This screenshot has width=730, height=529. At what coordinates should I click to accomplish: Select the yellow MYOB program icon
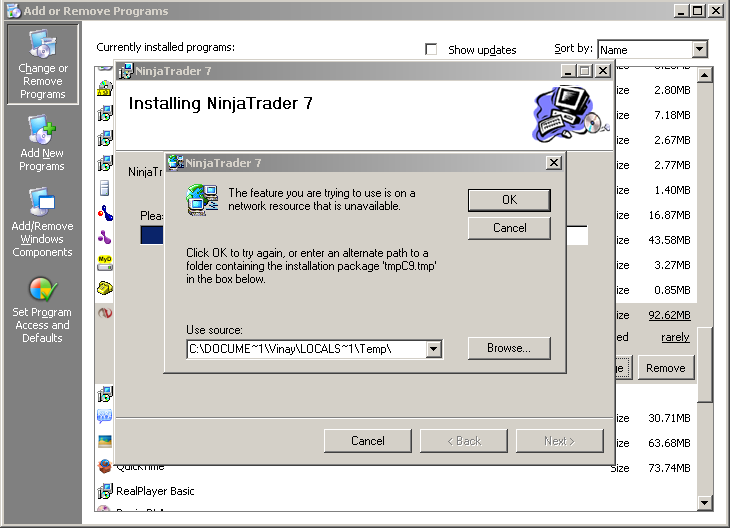[105, 263]
